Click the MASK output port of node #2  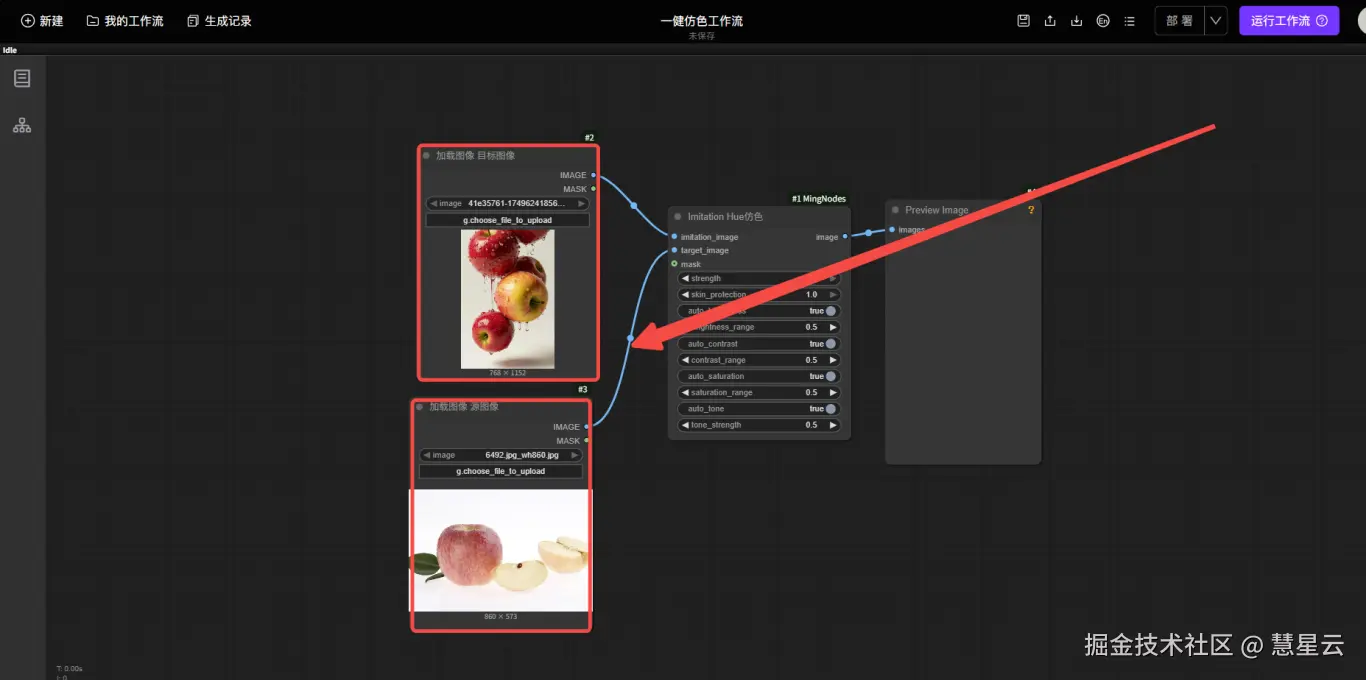(593, 189)
